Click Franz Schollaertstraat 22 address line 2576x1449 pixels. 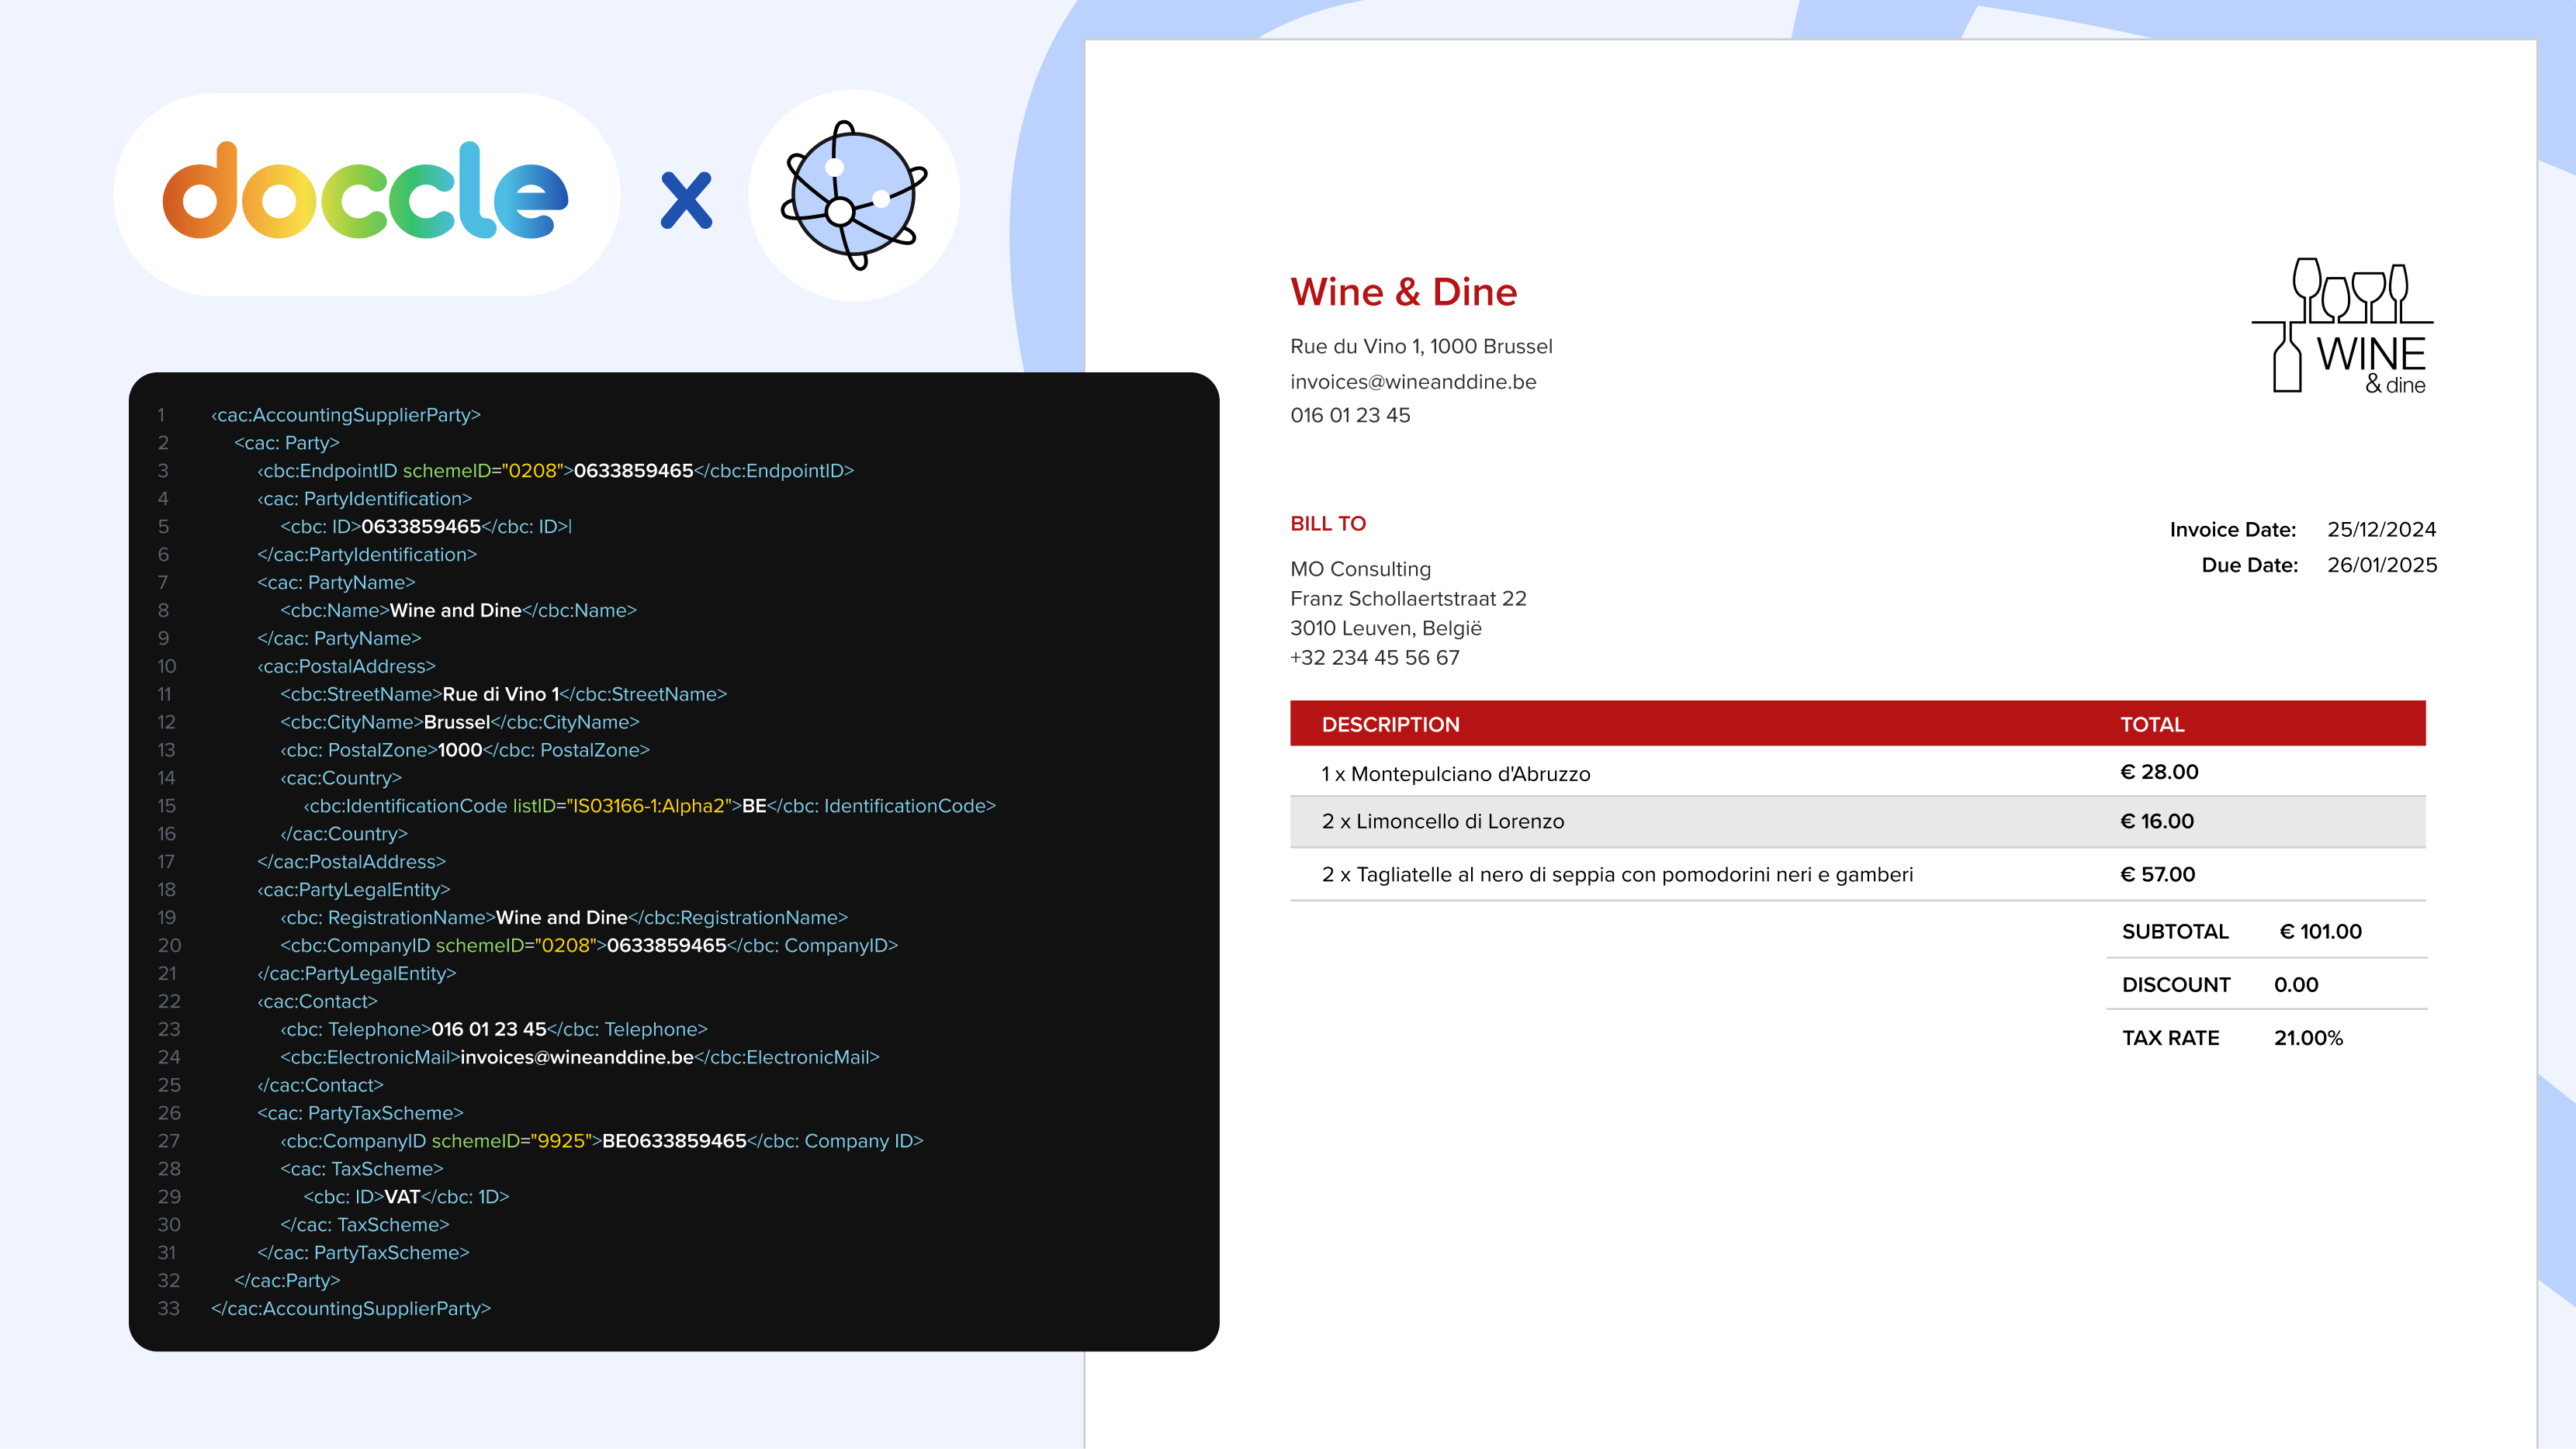click(1408, 598)
